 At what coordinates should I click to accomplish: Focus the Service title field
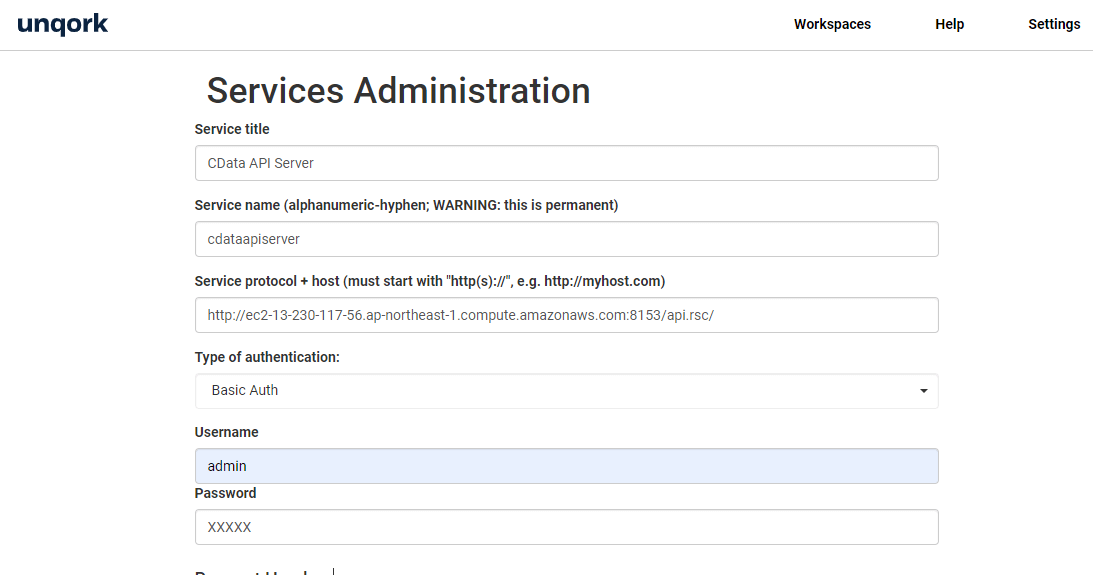pos(567,163)
